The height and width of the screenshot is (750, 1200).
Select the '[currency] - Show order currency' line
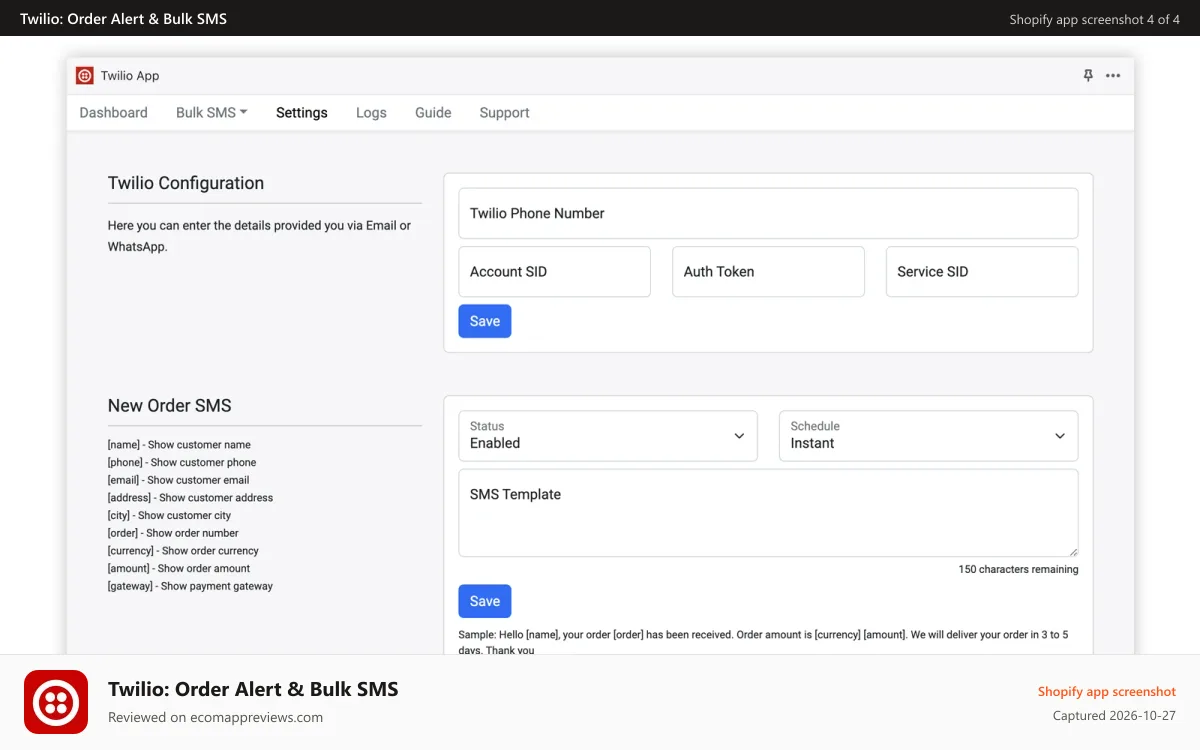(x=183, y=551)
